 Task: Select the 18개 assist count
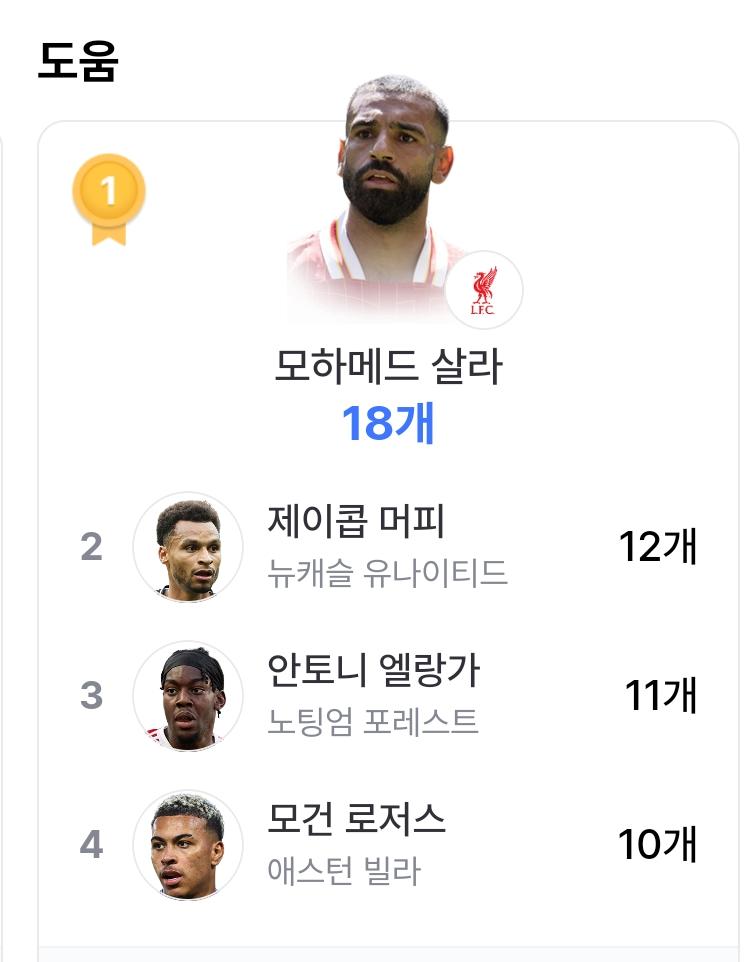pyautogui.click(x=388, y=423)
